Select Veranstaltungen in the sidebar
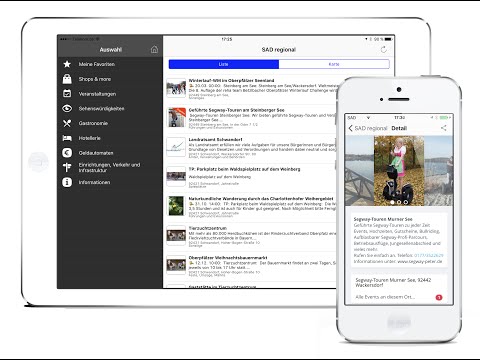 [x=97, y=94]
